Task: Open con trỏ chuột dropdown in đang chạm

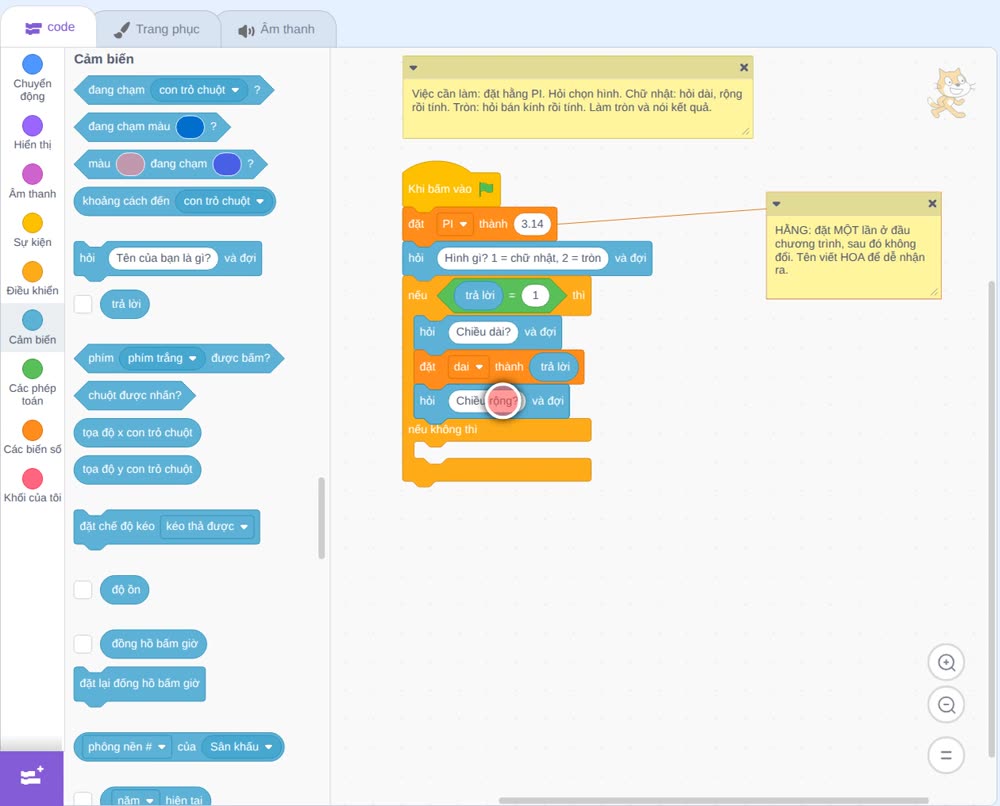Action: tap(199, 90)
